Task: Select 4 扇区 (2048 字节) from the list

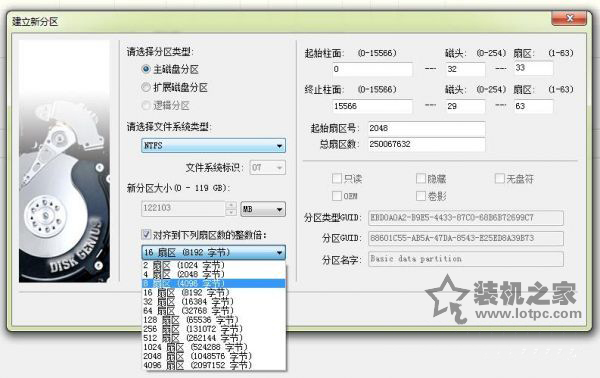Action: [x=214, y=274]
